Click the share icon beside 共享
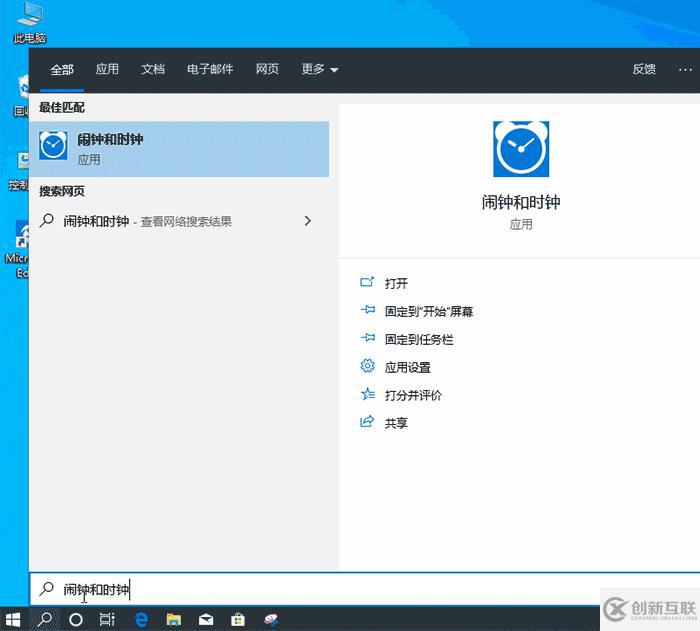The height and width of the screenshot is (631, 700). (x=367, y=422)
